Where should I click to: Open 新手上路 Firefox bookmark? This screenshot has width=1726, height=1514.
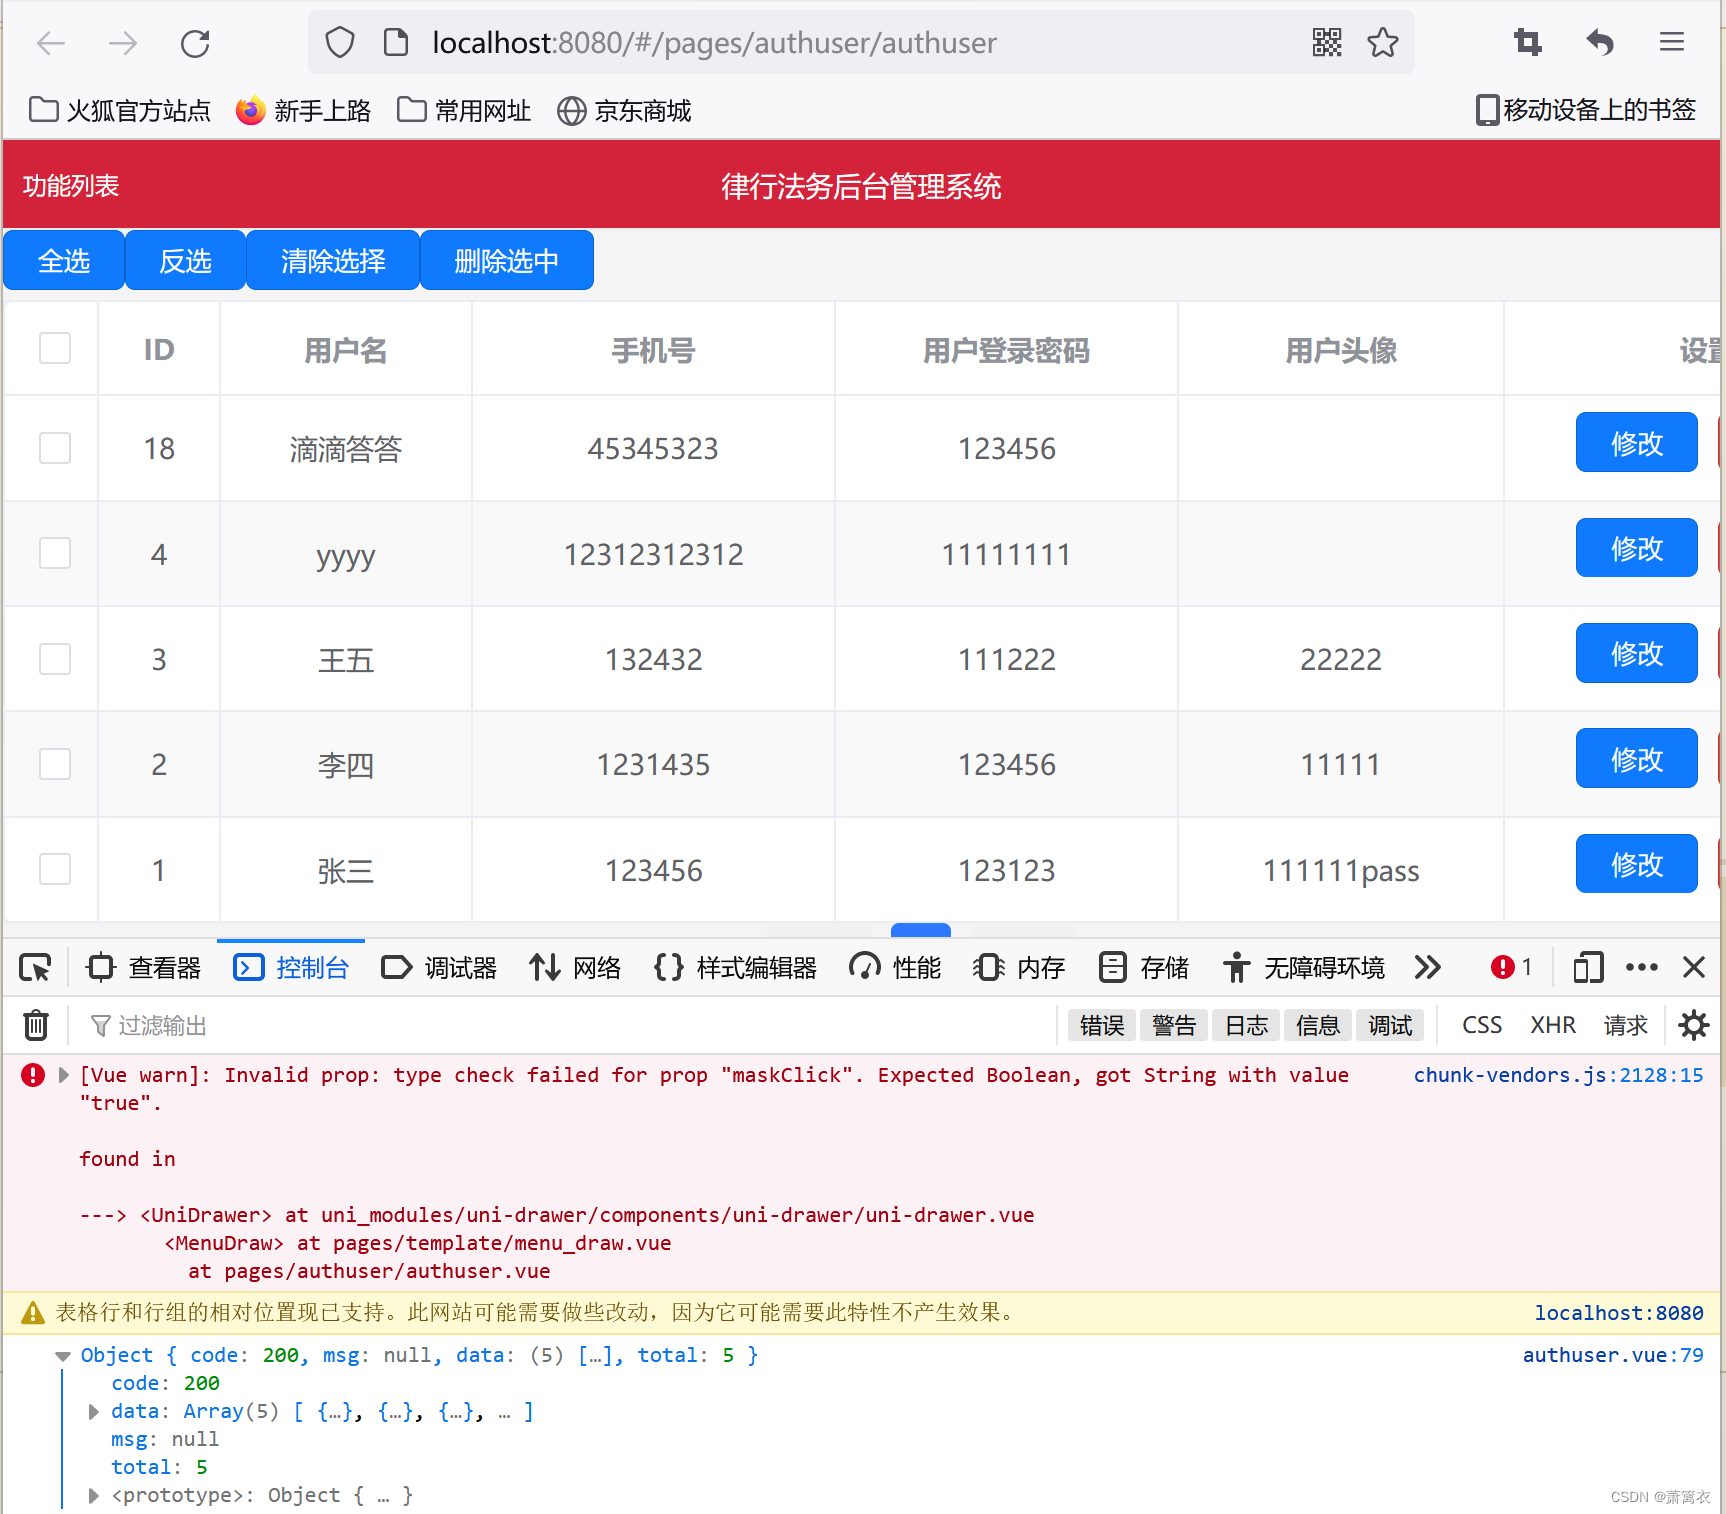point(303,110)
